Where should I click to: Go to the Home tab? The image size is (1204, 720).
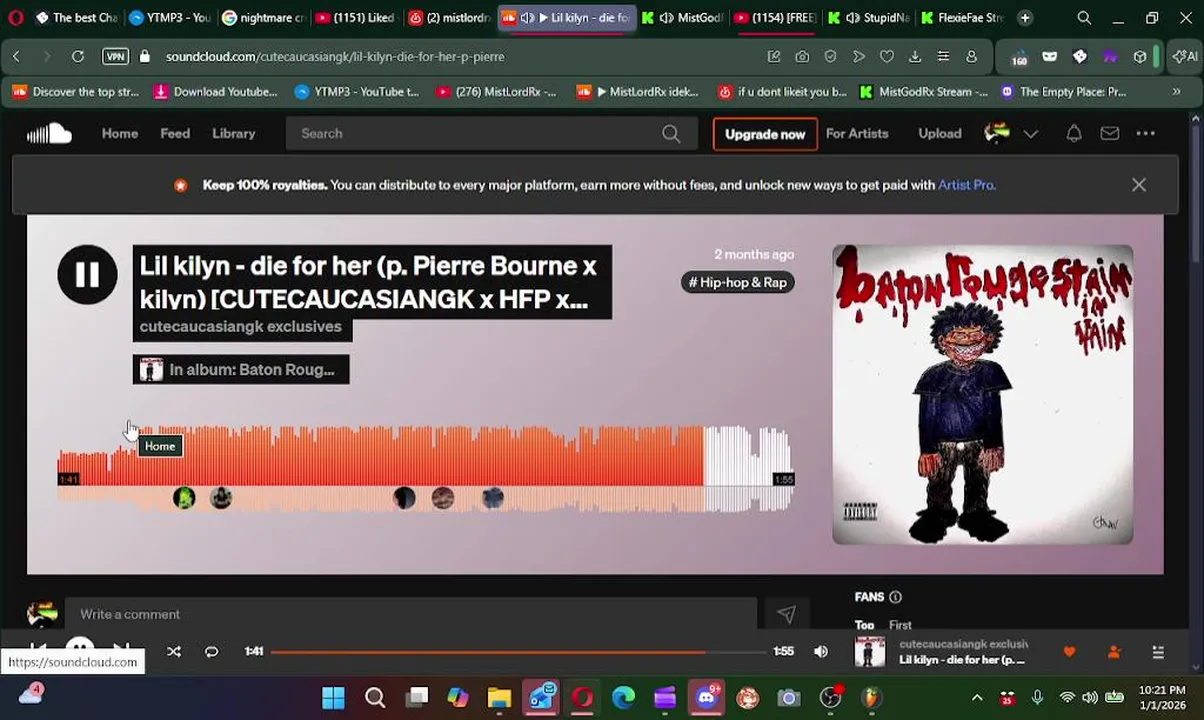coord(120,133)
